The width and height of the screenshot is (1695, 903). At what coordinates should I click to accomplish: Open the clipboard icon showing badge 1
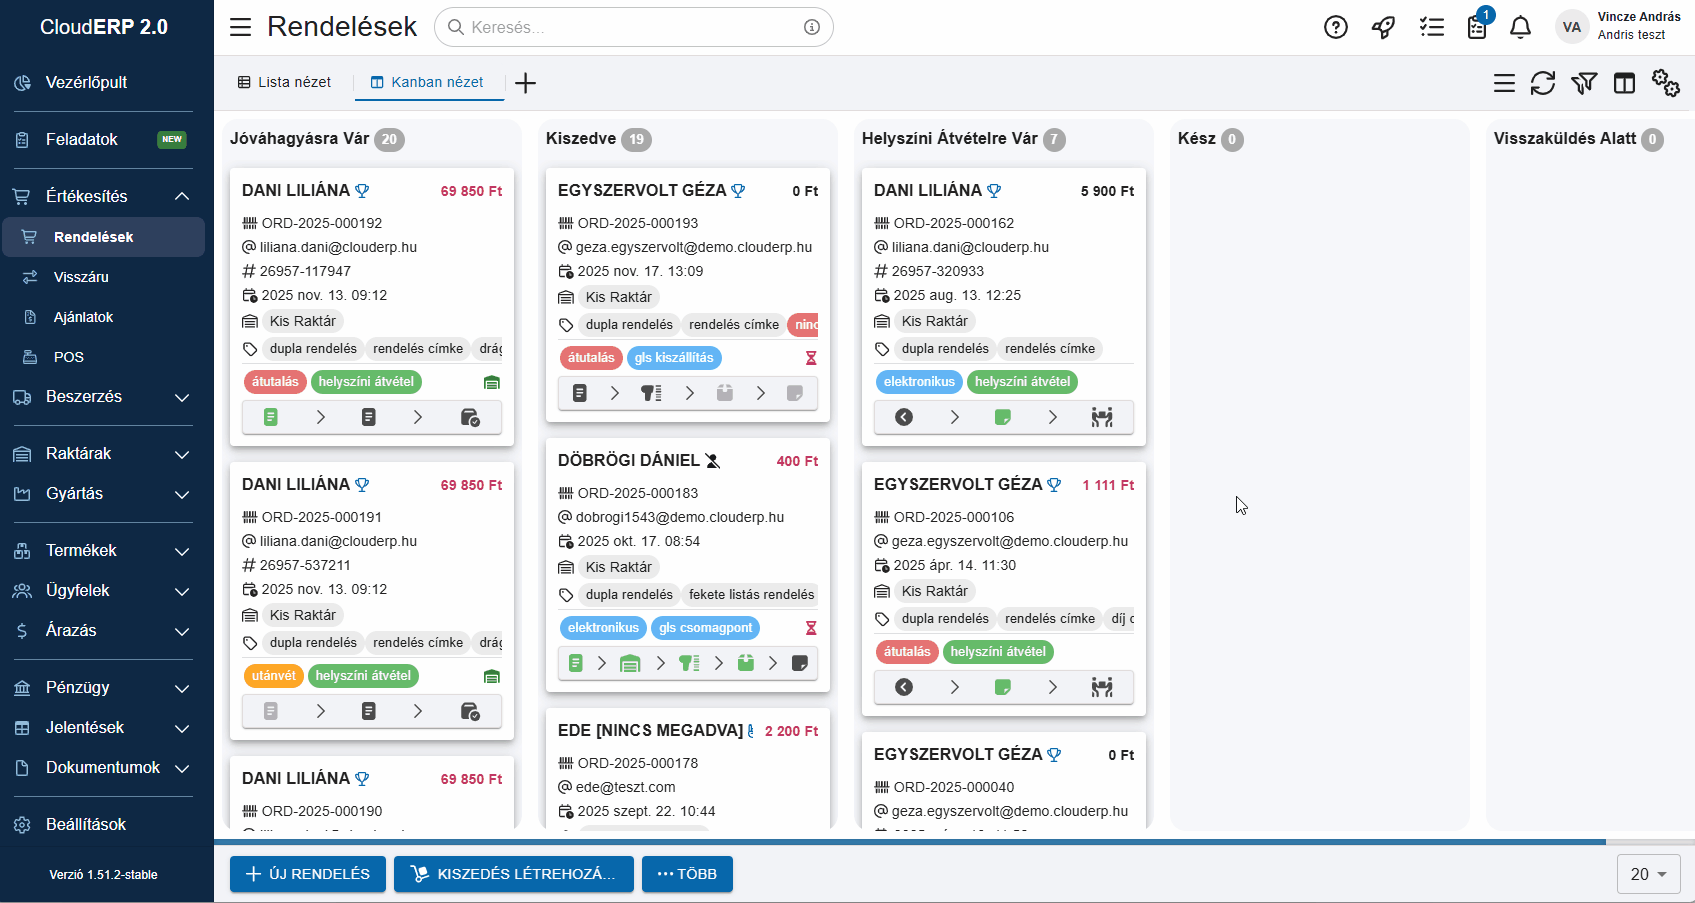tap(1476, 27)
